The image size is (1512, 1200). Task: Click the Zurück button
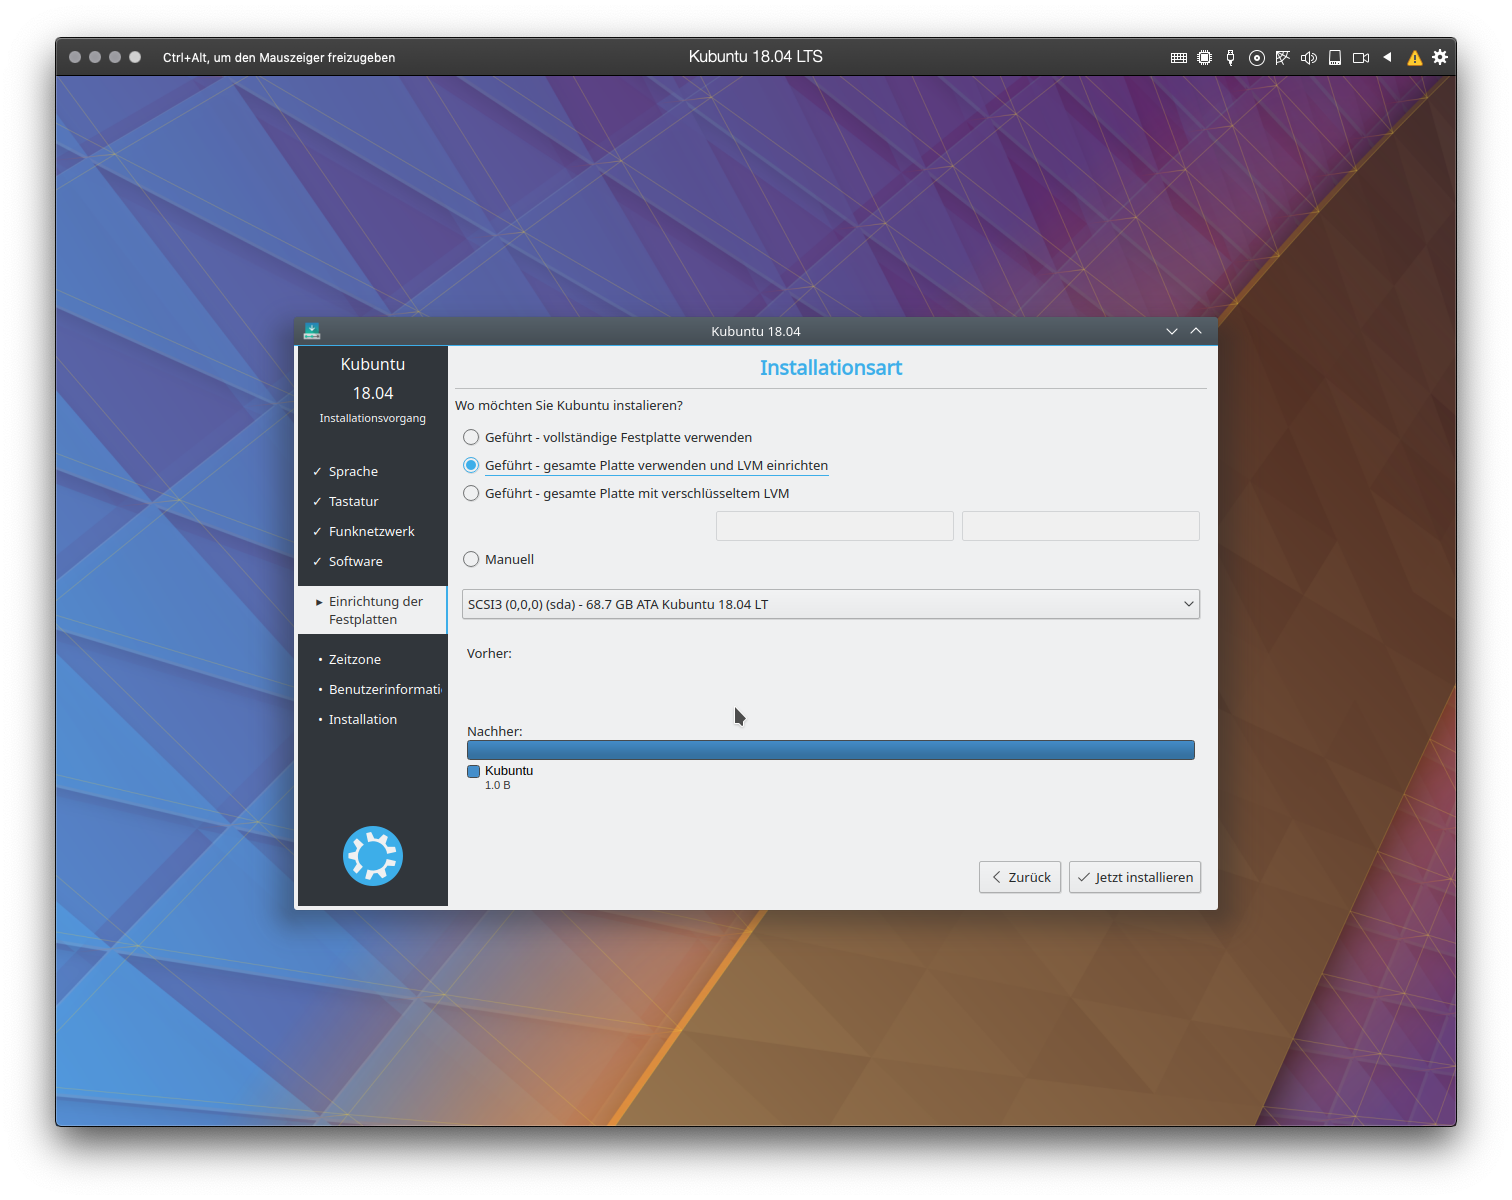click(x=1020, y=877)
